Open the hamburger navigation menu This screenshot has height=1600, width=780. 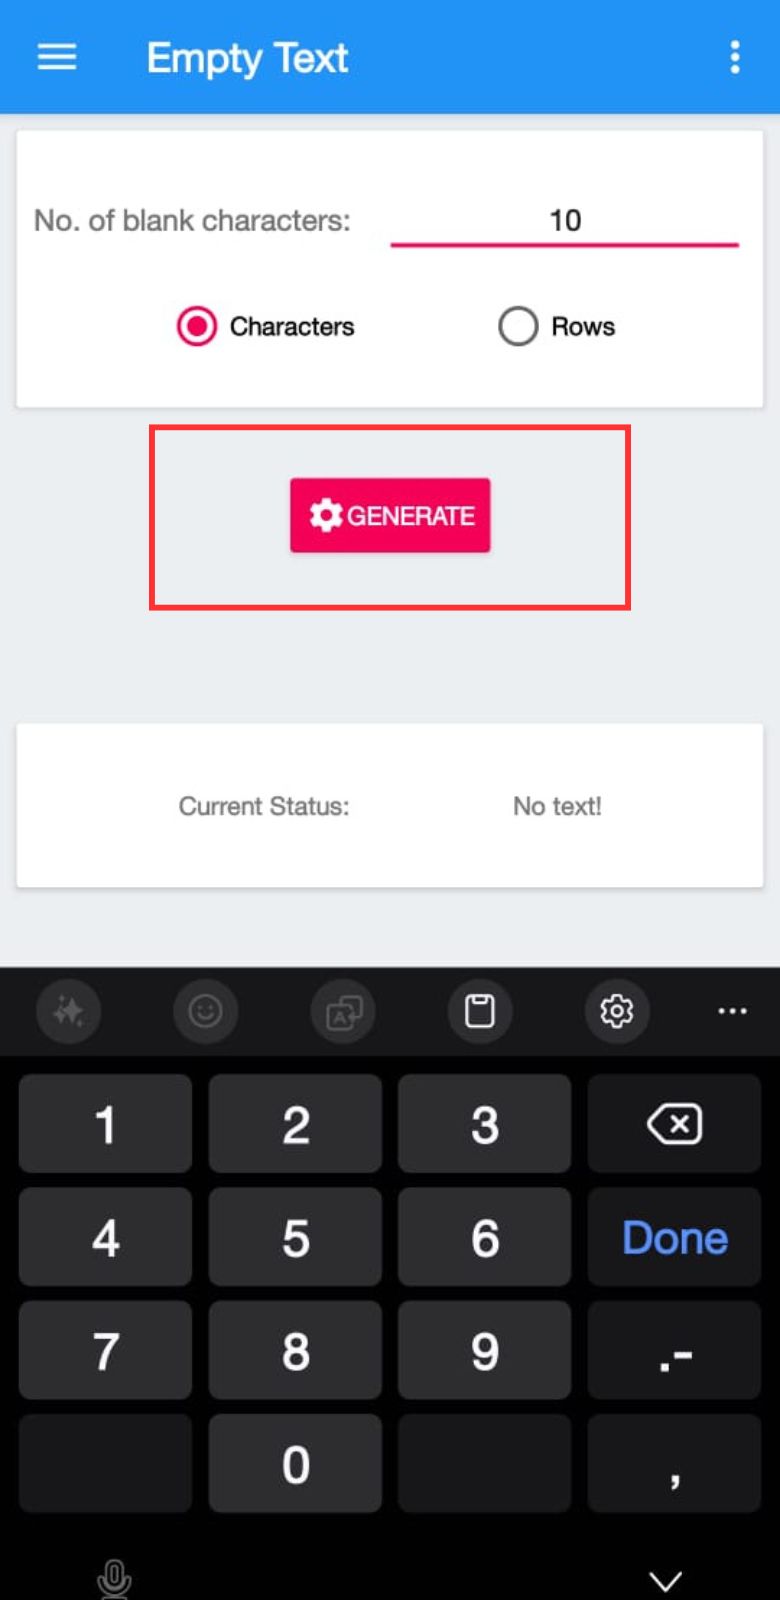tap(57, 58)
